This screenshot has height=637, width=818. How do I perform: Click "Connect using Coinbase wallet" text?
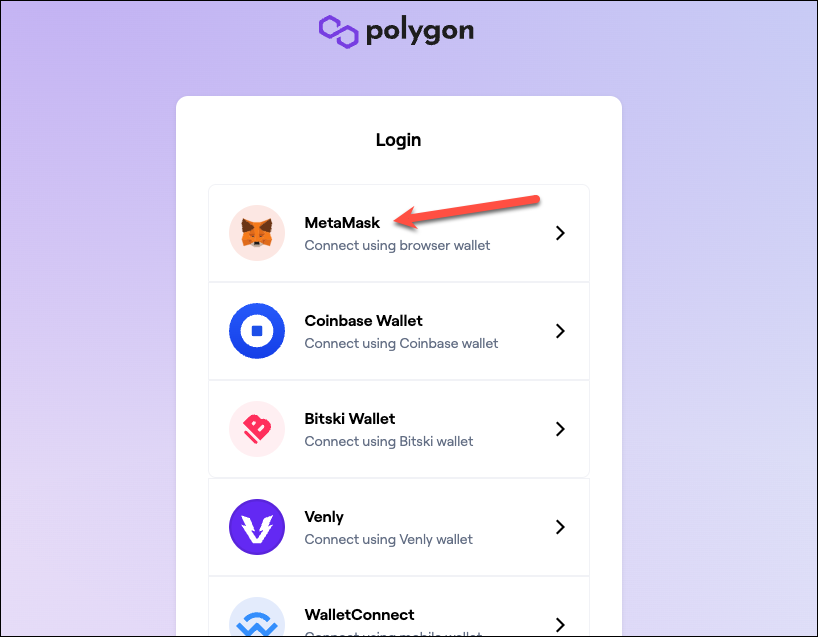[x=402, y=344]
